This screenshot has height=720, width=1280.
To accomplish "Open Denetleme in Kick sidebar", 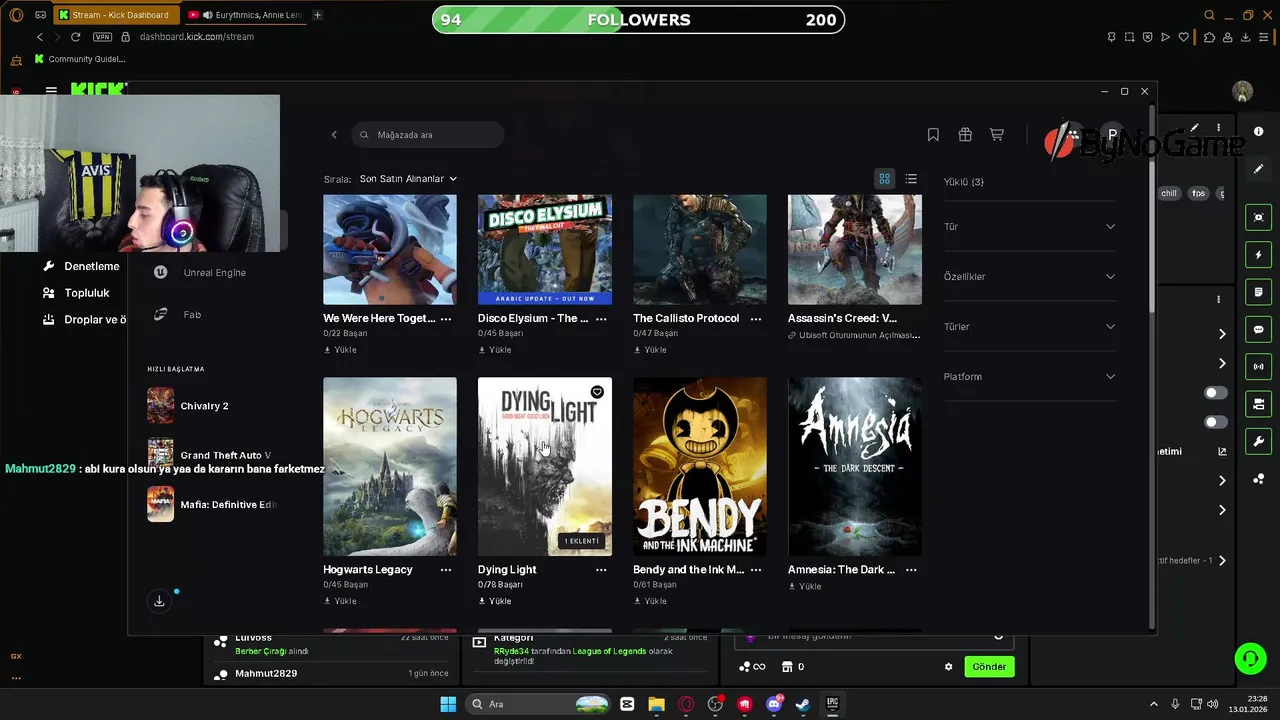I will (x=81, y=266).
